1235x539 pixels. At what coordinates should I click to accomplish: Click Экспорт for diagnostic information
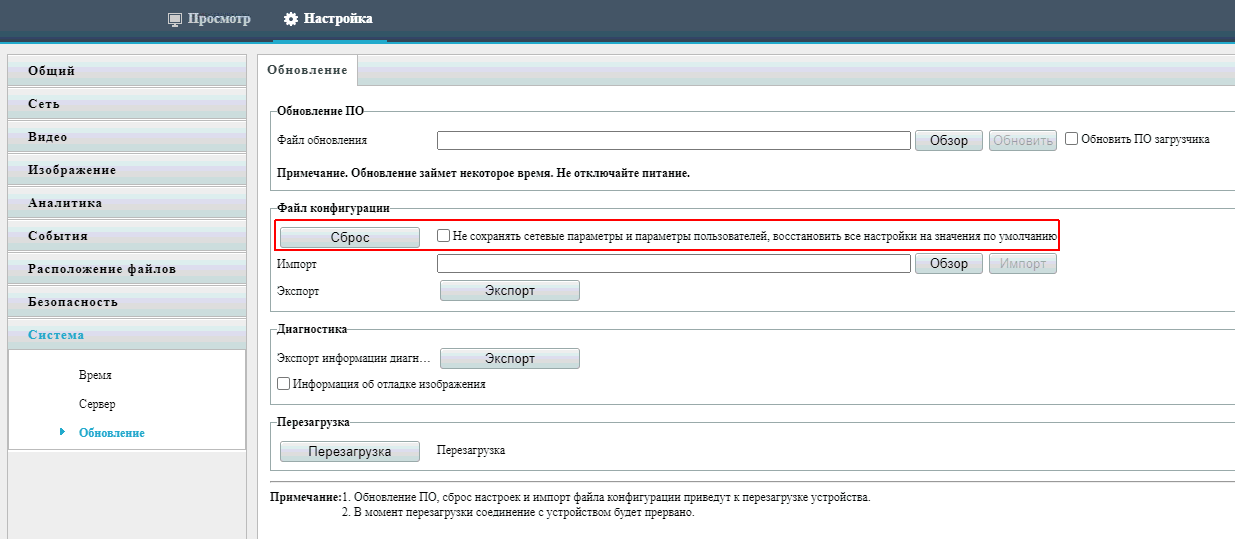coord(510,359)
